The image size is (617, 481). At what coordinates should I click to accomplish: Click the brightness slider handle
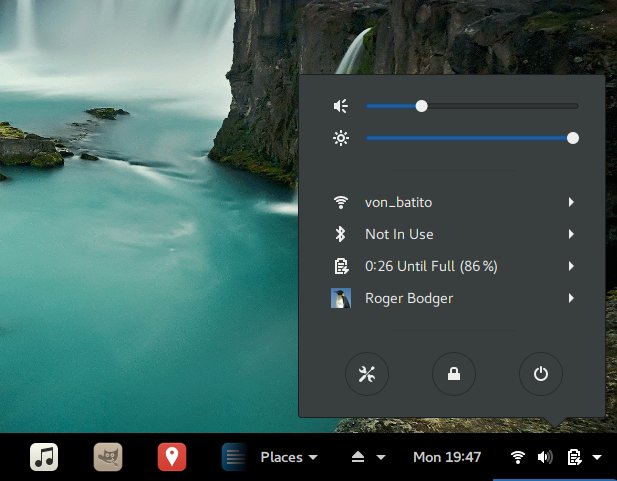573,138
